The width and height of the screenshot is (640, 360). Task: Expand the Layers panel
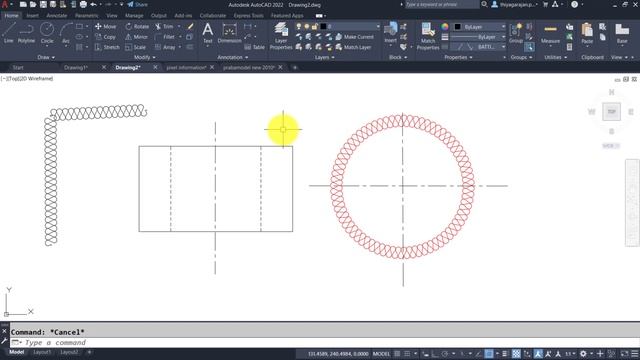[324, 58]
